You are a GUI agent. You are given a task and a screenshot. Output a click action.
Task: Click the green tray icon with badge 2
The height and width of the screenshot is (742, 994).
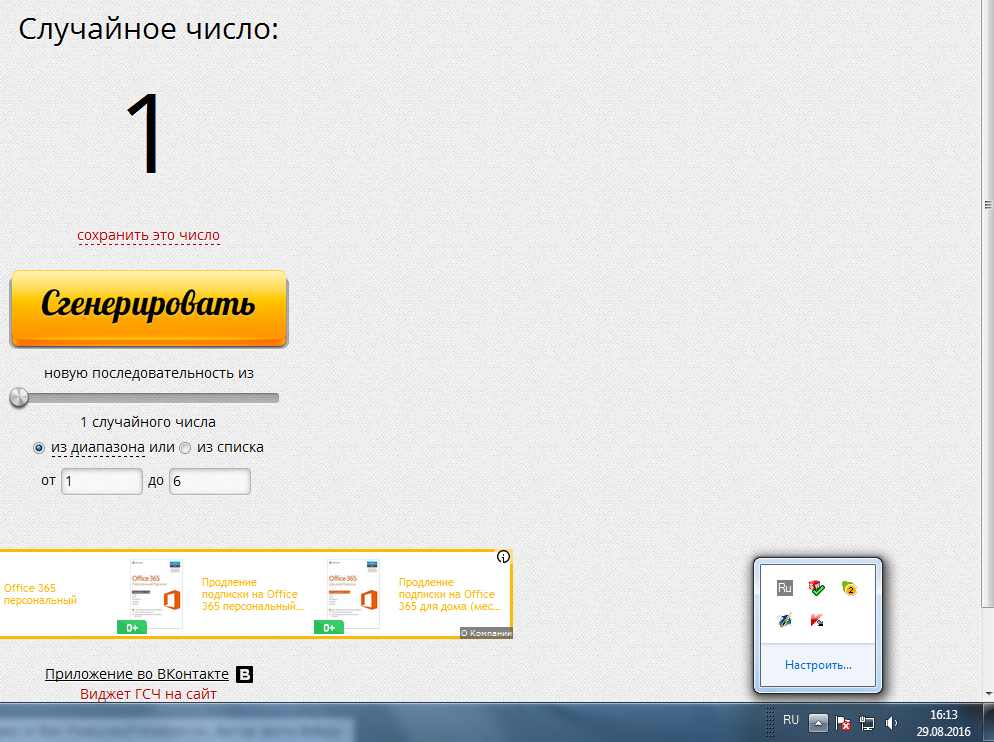849,587
